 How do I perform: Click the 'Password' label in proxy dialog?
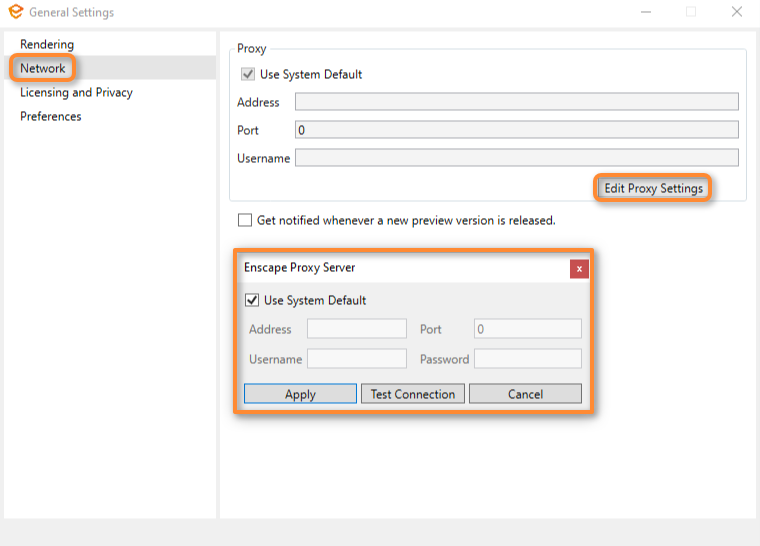point(444,359)
